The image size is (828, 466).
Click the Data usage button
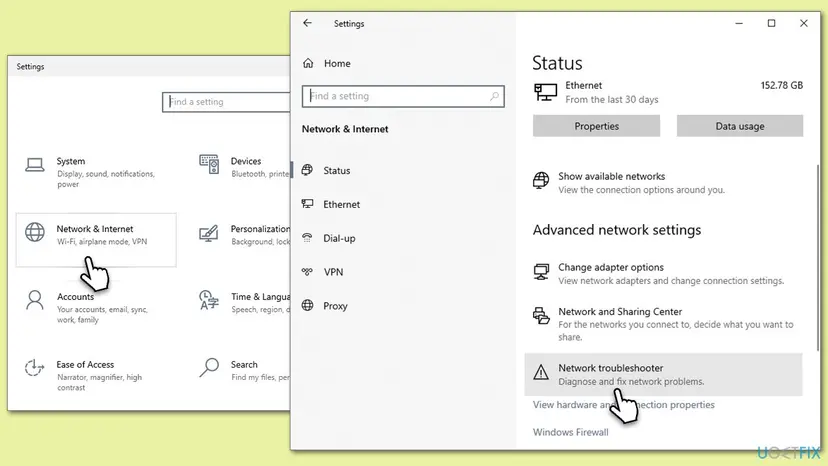point(740,126)
